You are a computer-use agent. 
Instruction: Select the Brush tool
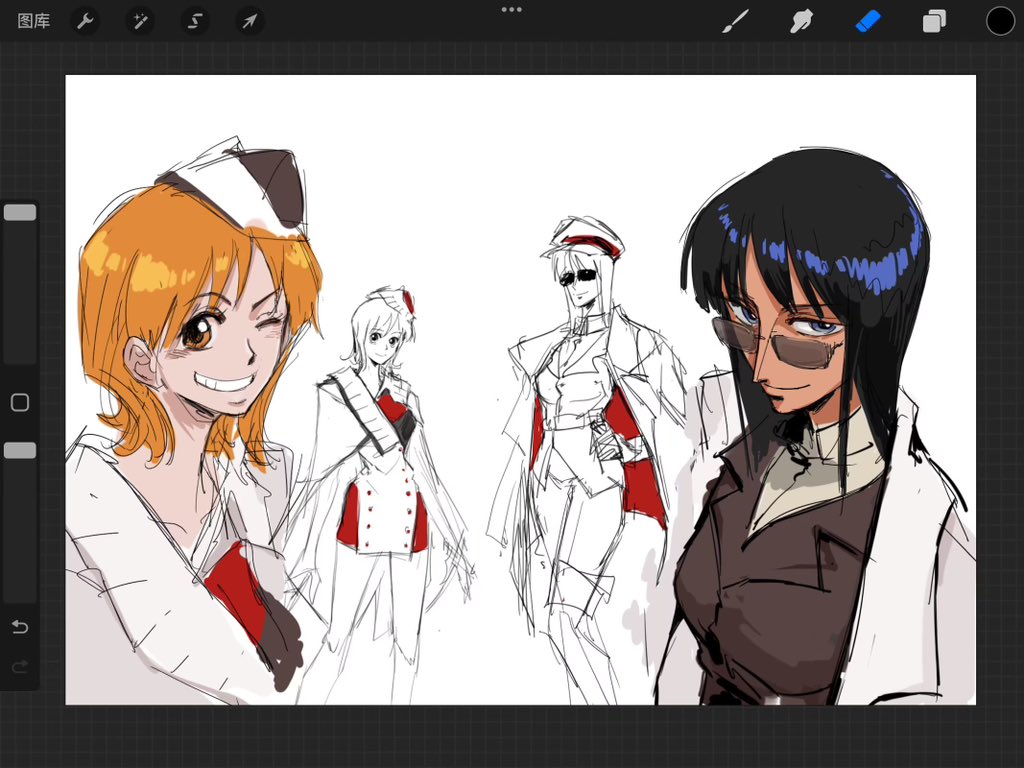pos(735,21)
